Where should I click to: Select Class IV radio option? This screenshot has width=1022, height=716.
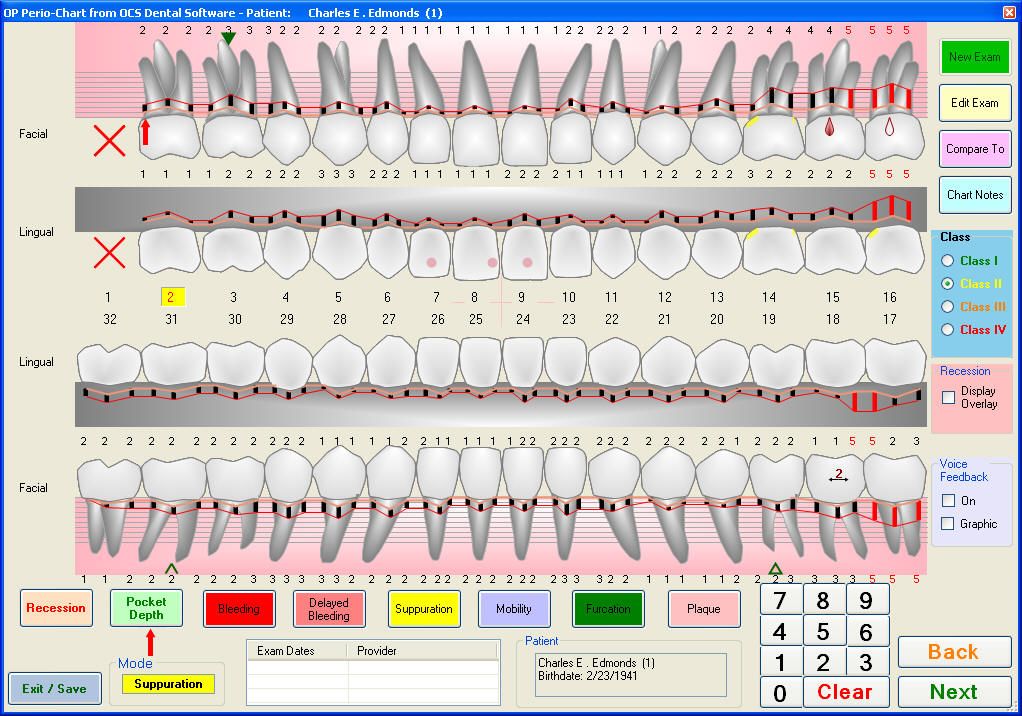point(948,330)
